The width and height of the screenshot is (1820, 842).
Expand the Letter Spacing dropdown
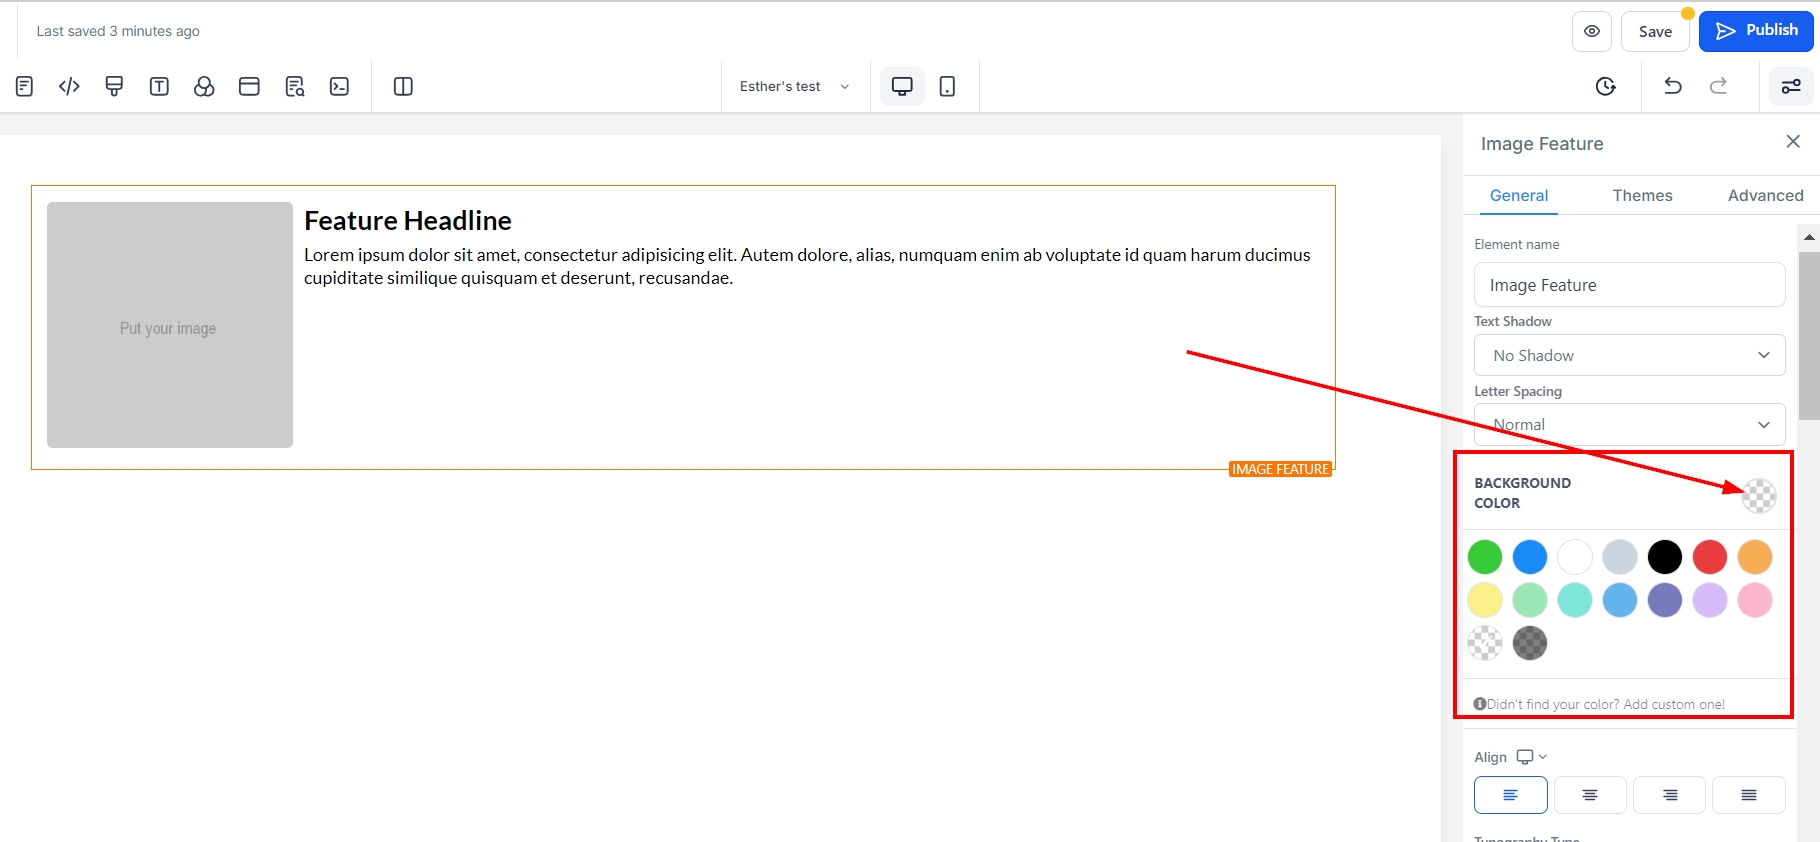coord(1629,425)
